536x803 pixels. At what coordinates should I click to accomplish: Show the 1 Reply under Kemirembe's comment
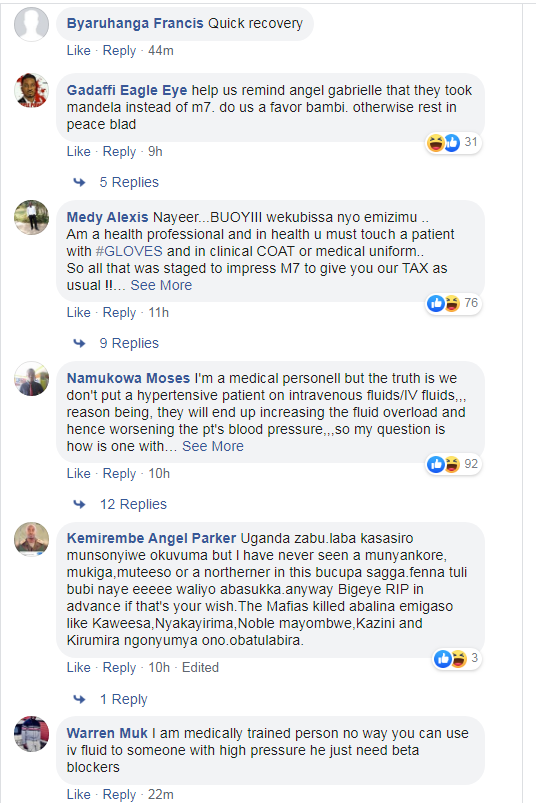(123, 699)
